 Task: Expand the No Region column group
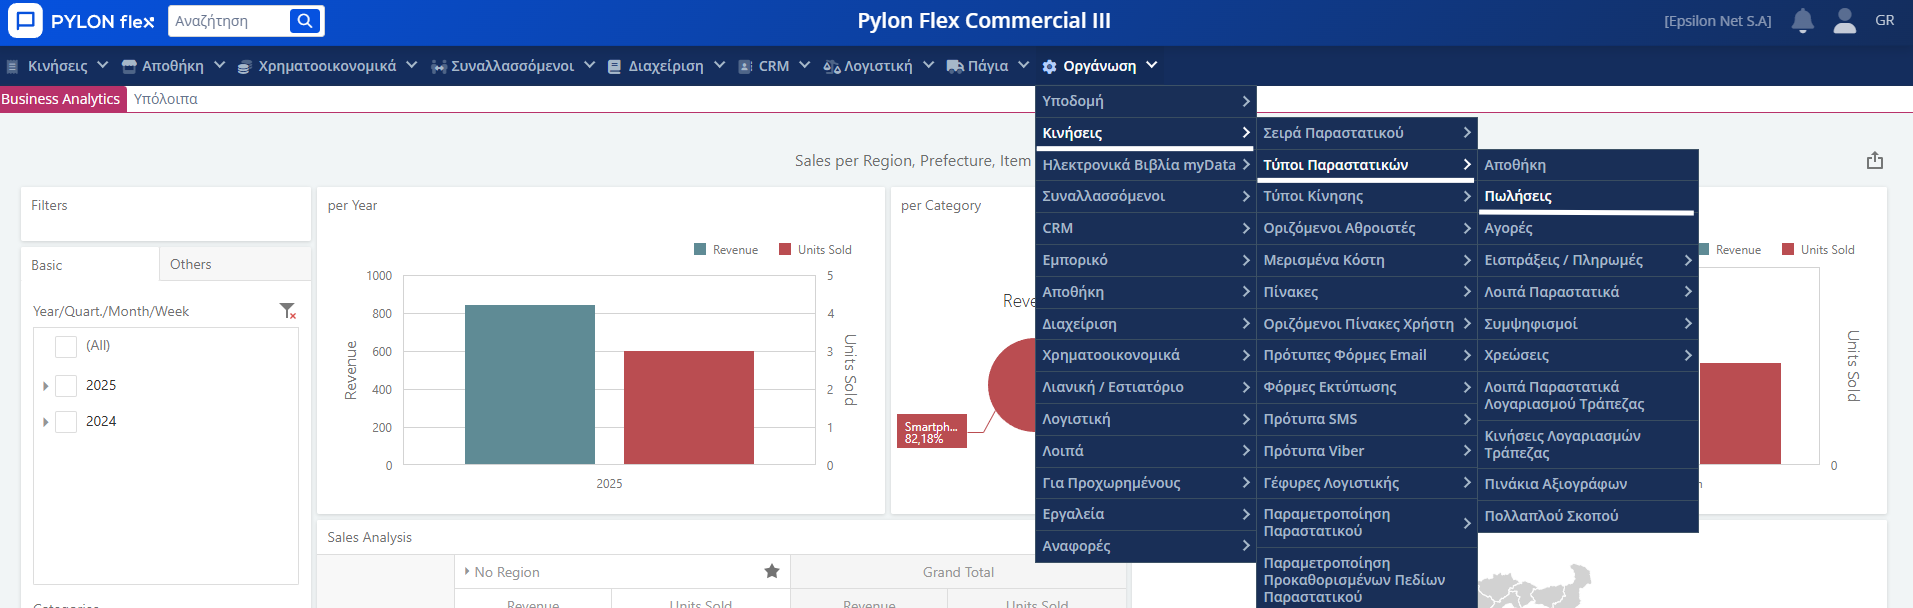tap(467, 571)
